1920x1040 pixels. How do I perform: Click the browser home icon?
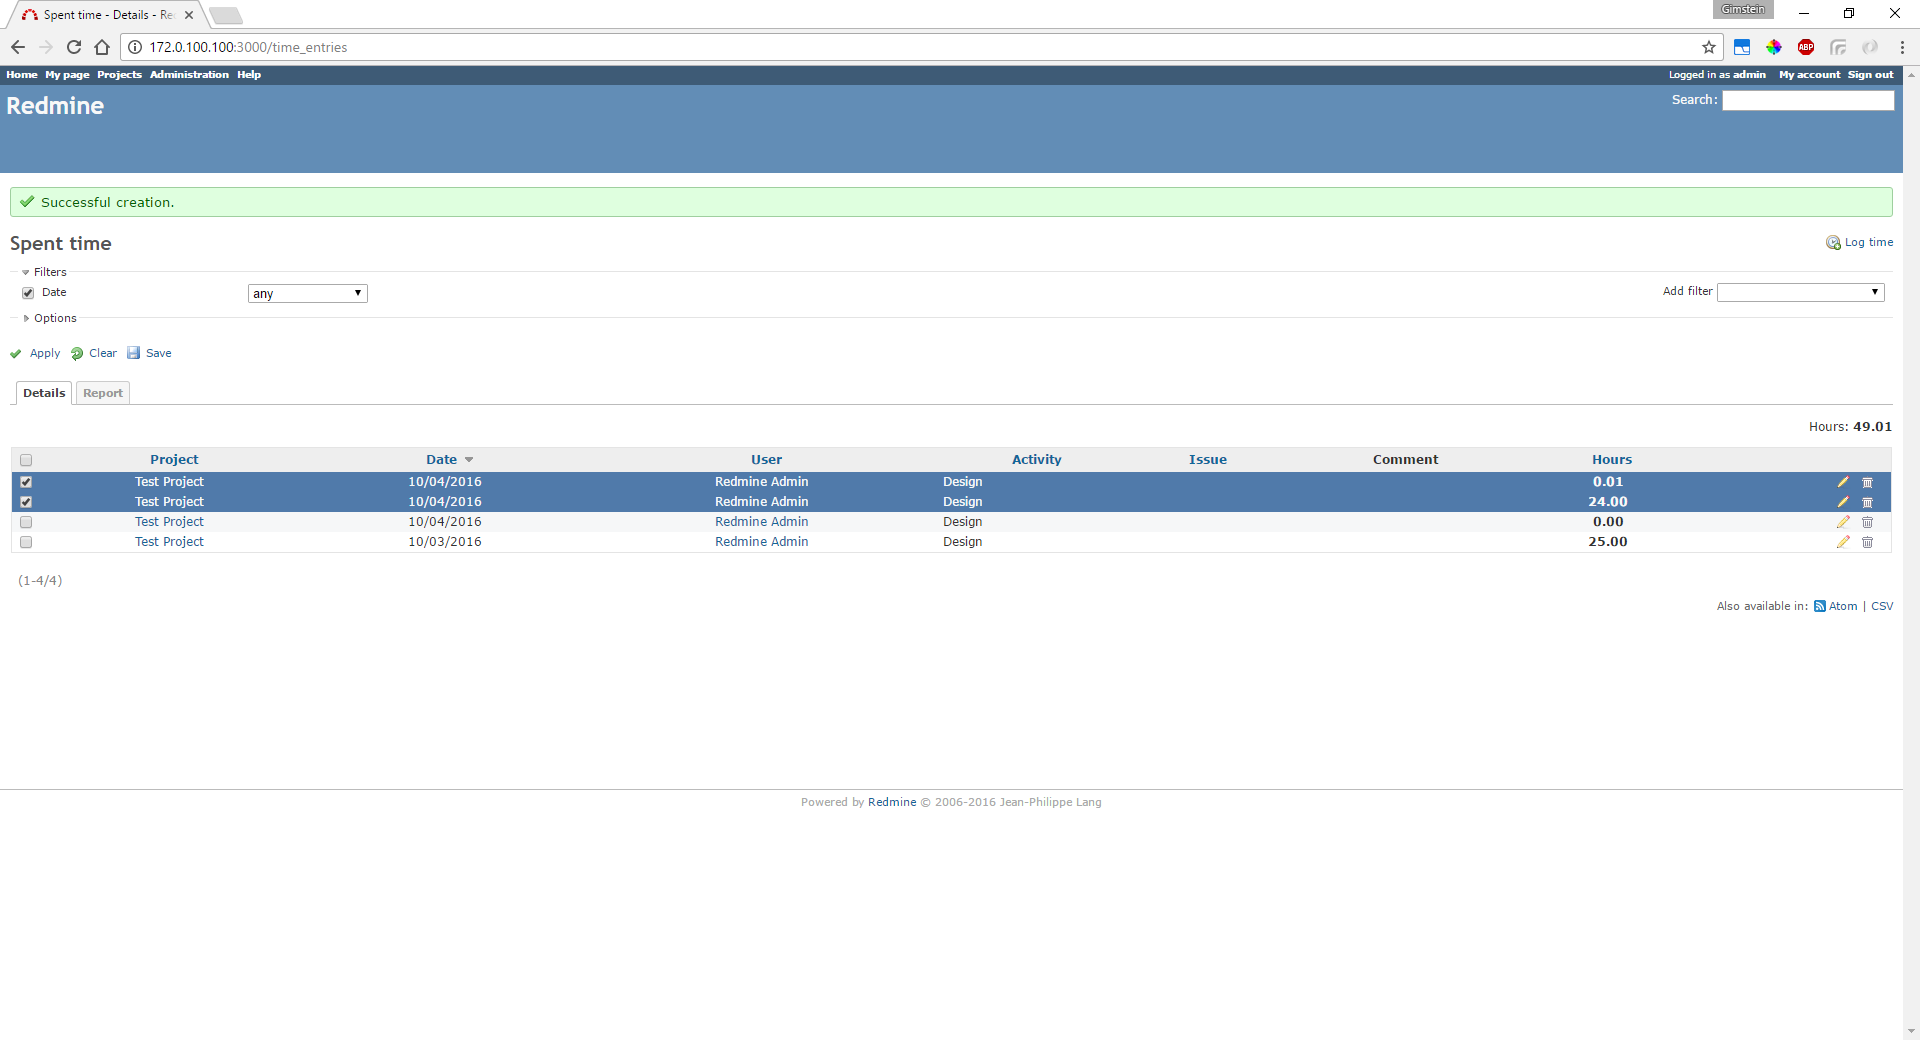pyautogui.click(x=102, y=47)
